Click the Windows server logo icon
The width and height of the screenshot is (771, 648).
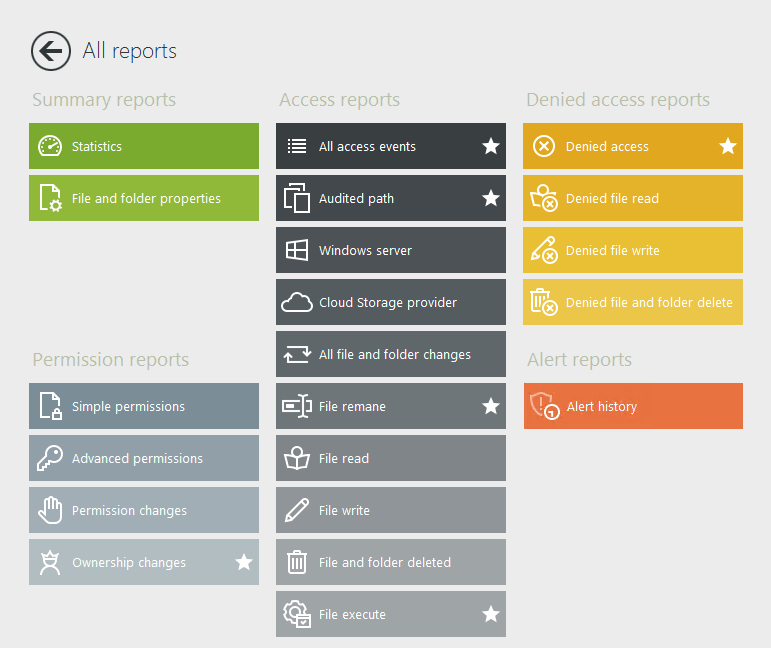297,250
